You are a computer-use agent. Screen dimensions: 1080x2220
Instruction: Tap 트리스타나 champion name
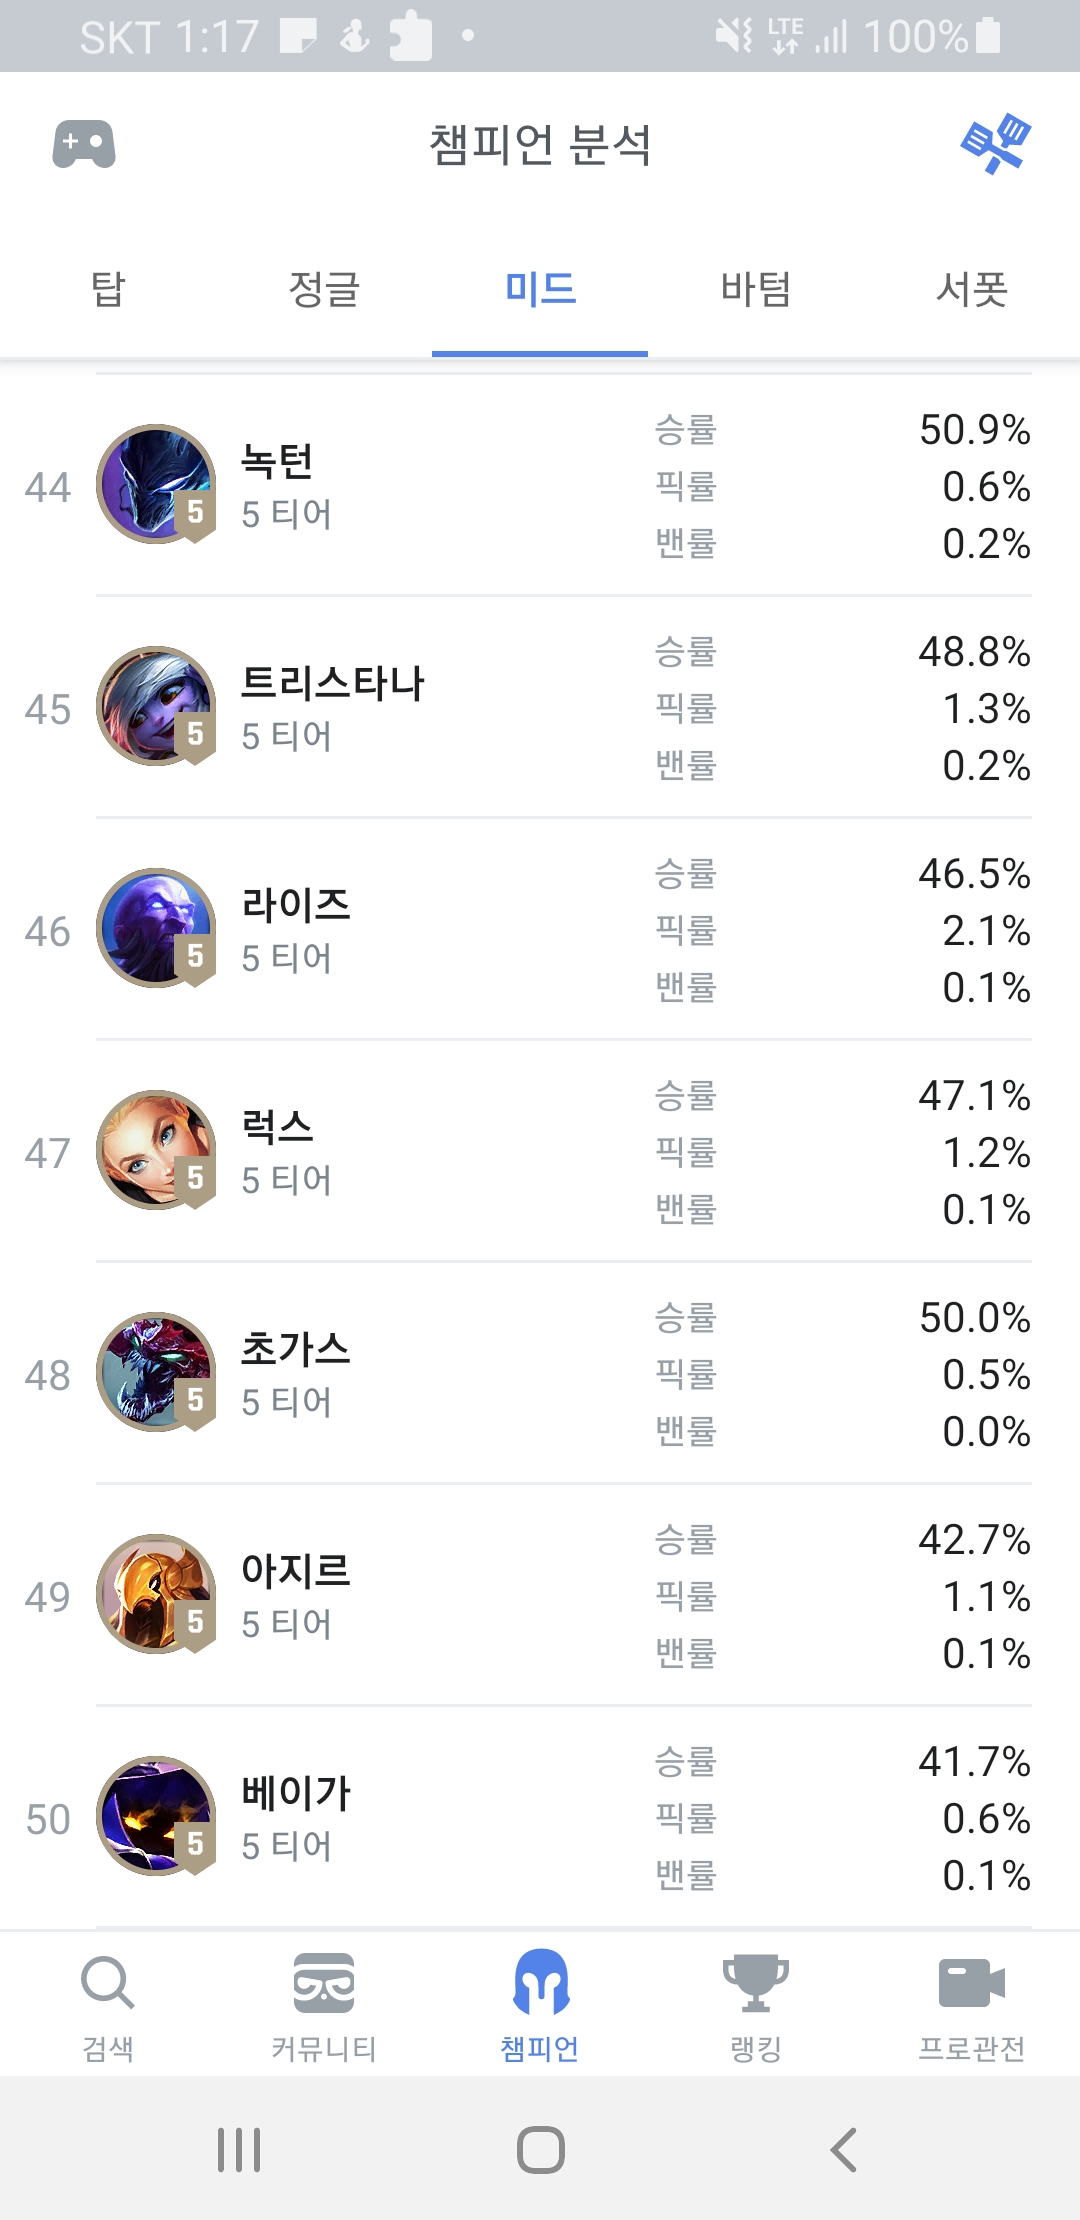(333, 684)
